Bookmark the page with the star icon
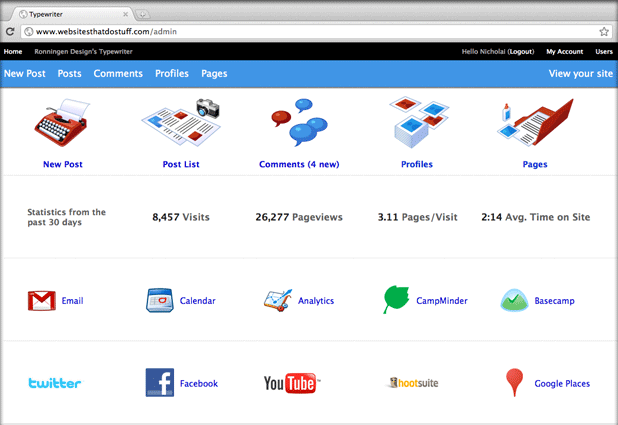This screenshot has width=618, height=425. tap(604, 32)
